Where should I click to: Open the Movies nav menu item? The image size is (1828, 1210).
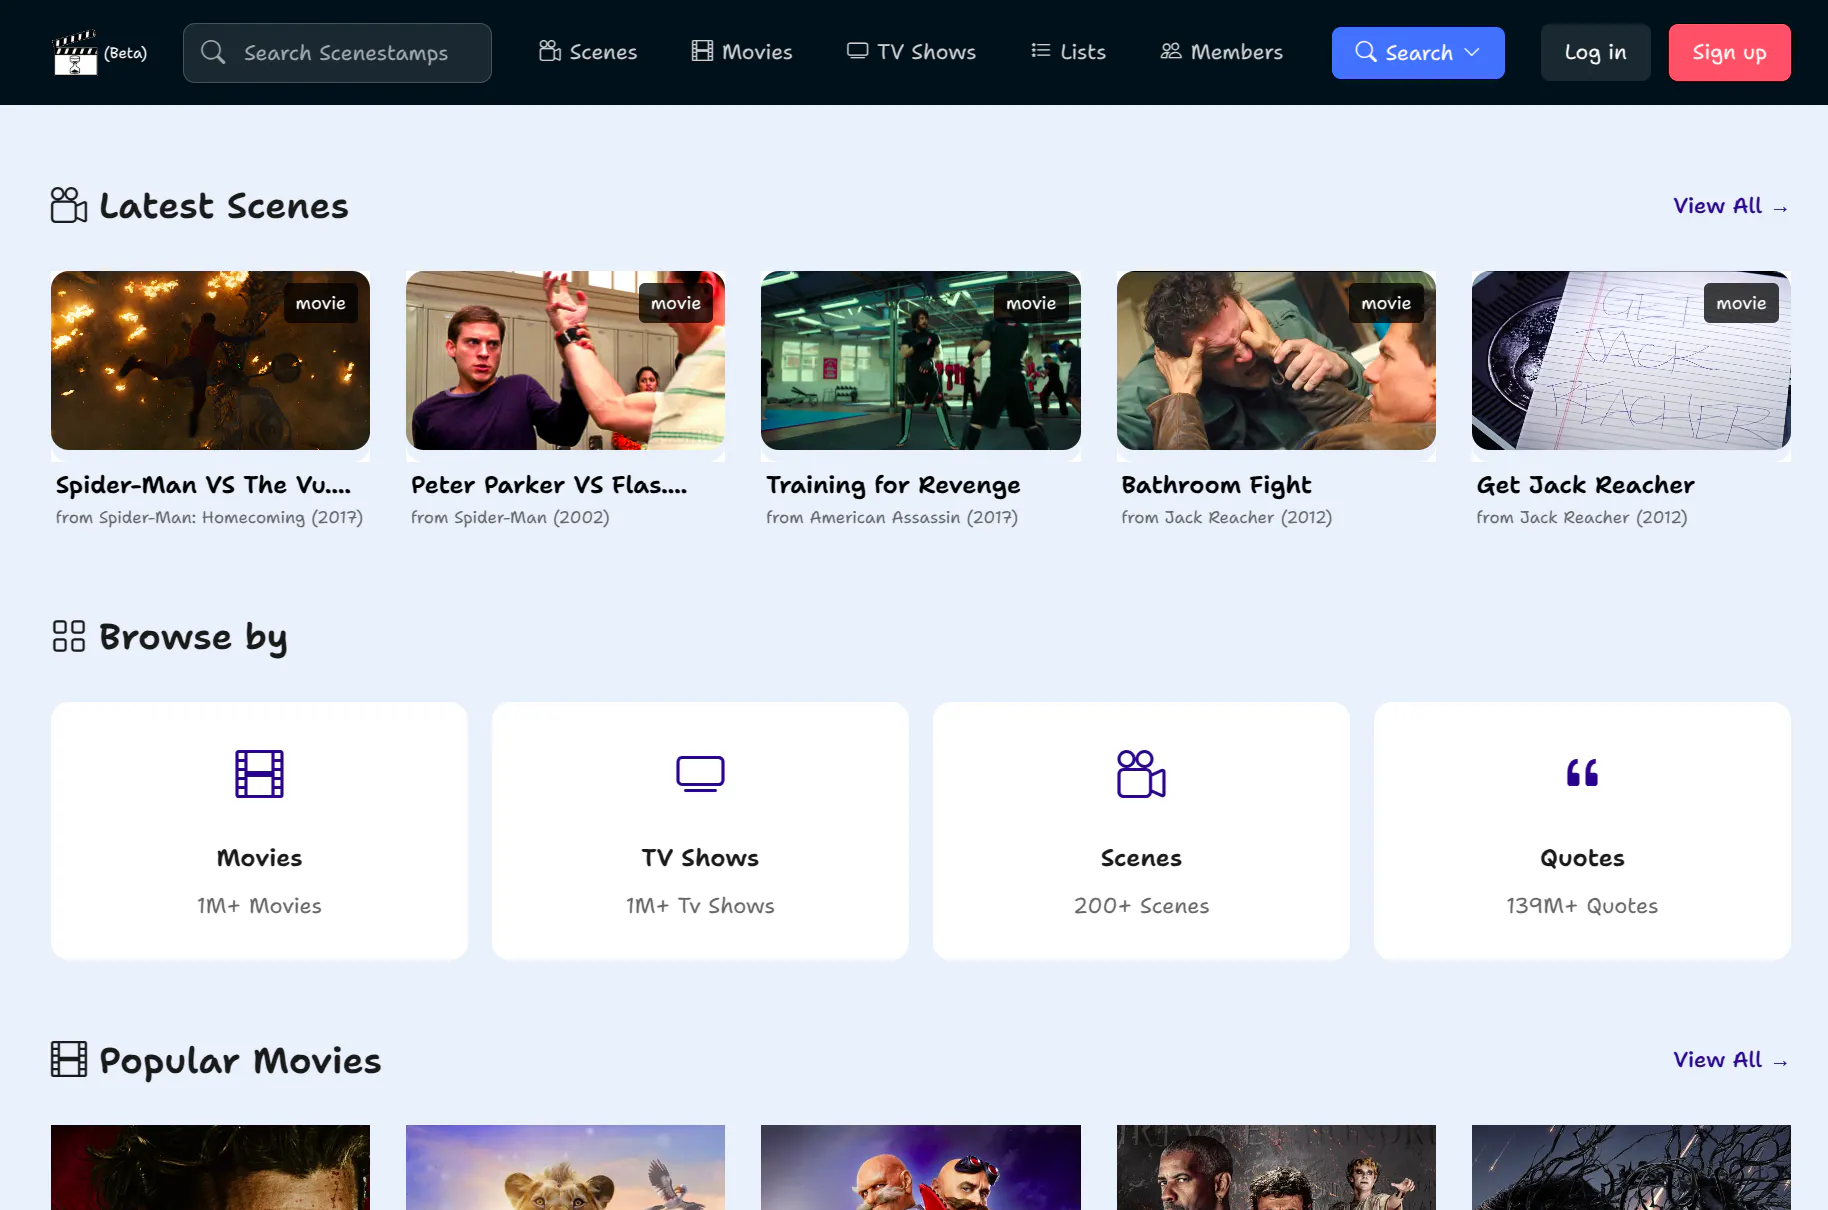(x=742, y=52)
